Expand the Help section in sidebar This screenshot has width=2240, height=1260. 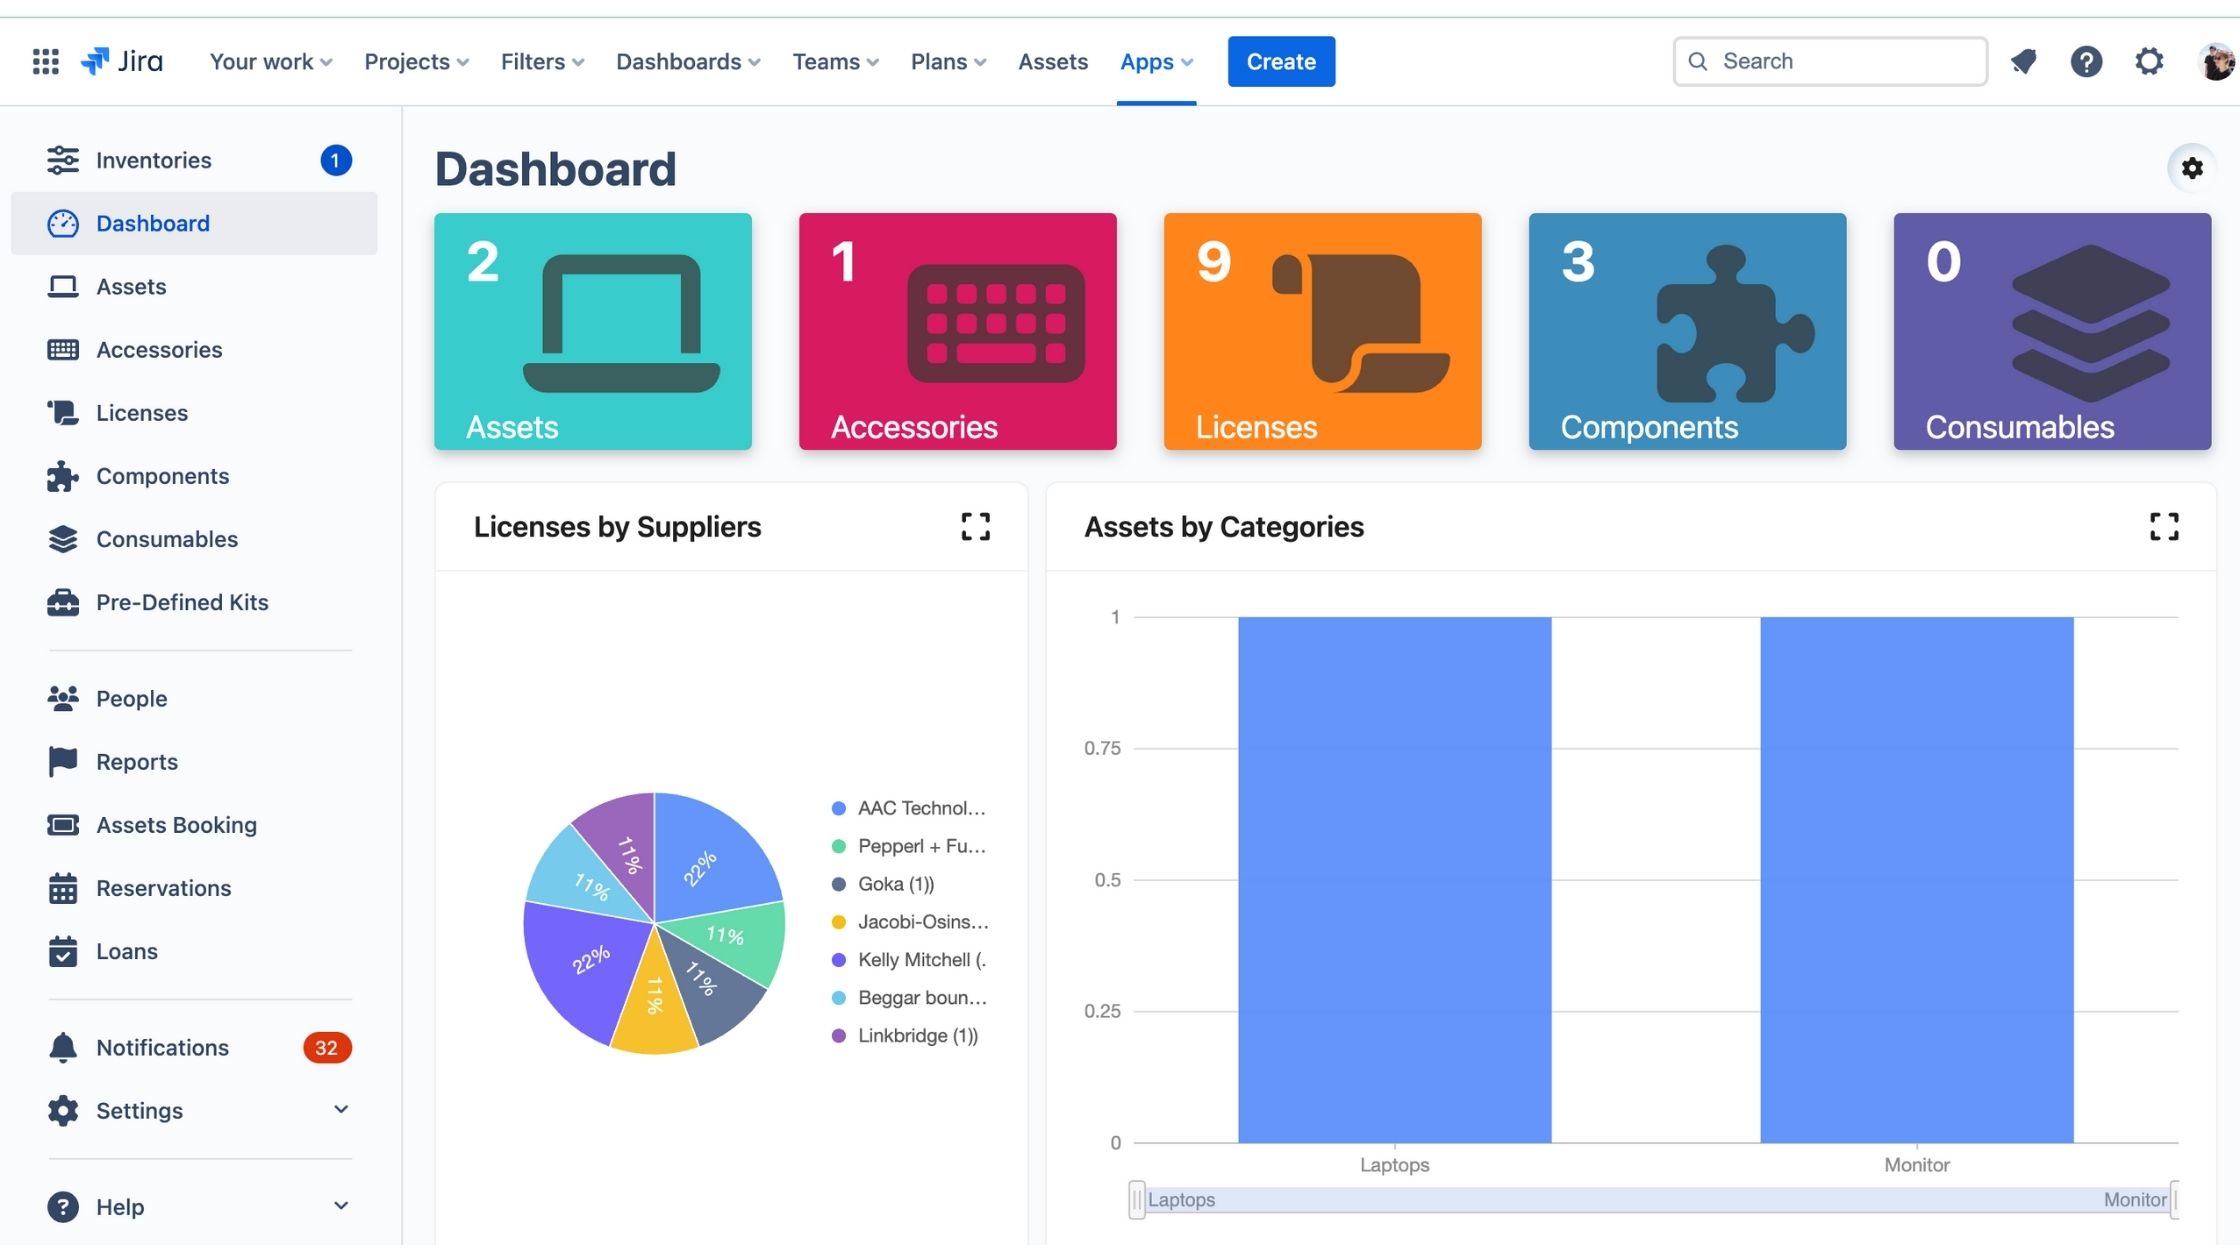[340, 1207]
